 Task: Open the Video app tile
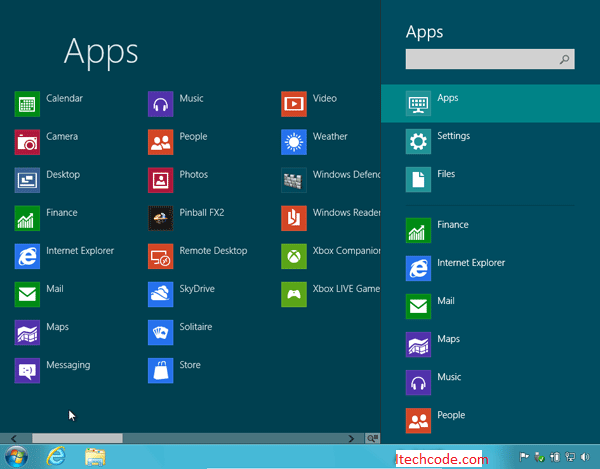(x=294, y=104)
